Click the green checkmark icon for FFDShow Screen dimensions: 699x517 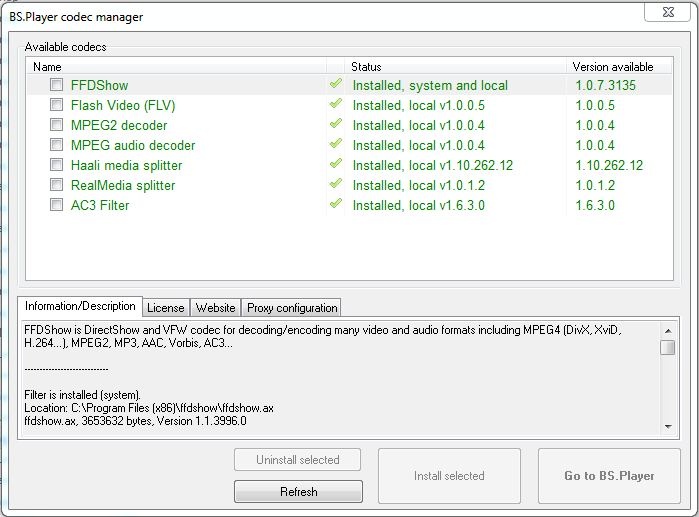336,84
